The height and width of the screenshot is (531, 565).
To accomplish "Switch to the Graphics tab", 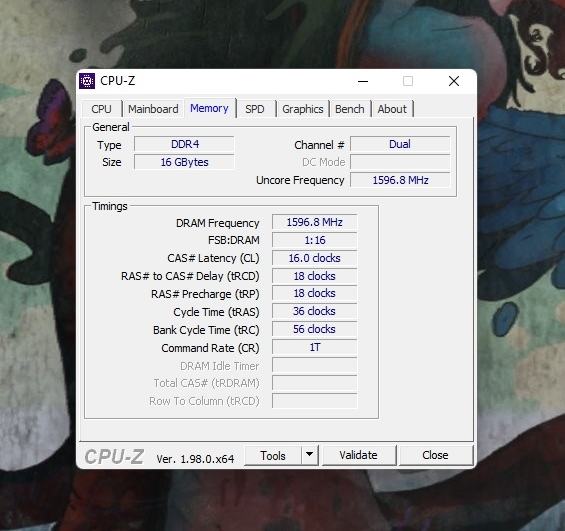I will 303,109.
